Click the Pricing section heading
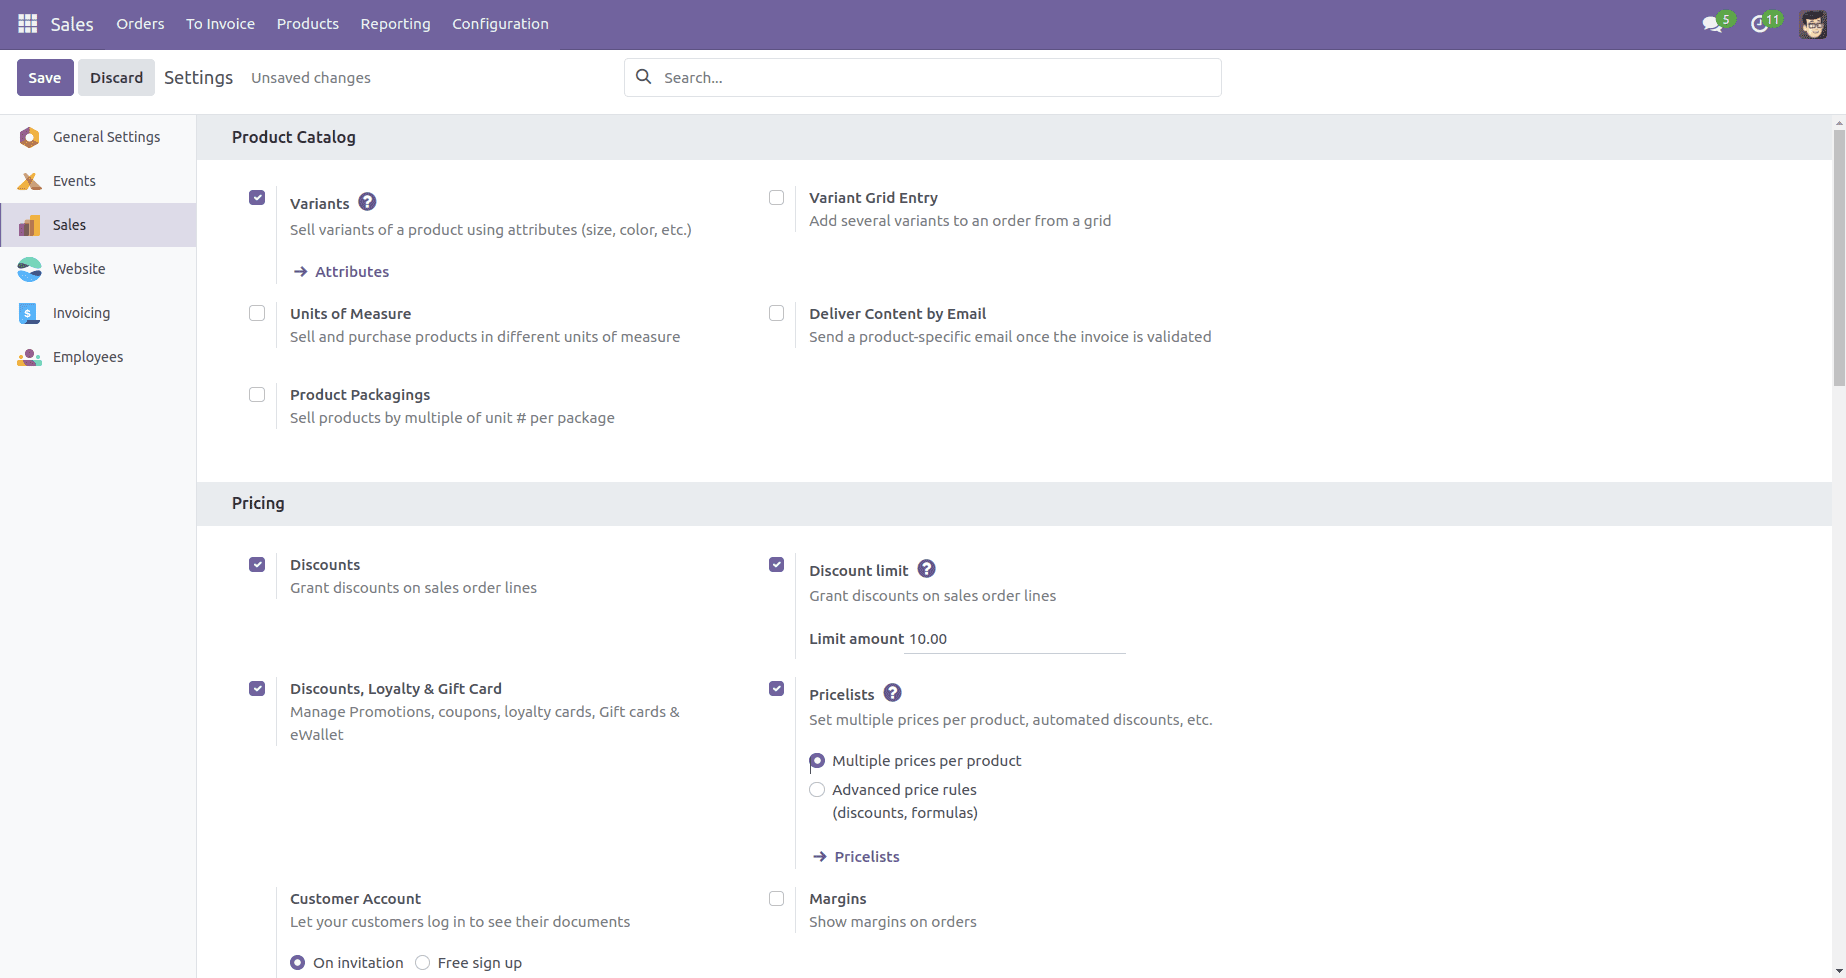The width and height of the screenshot is (1846, 978). [258, 503]
